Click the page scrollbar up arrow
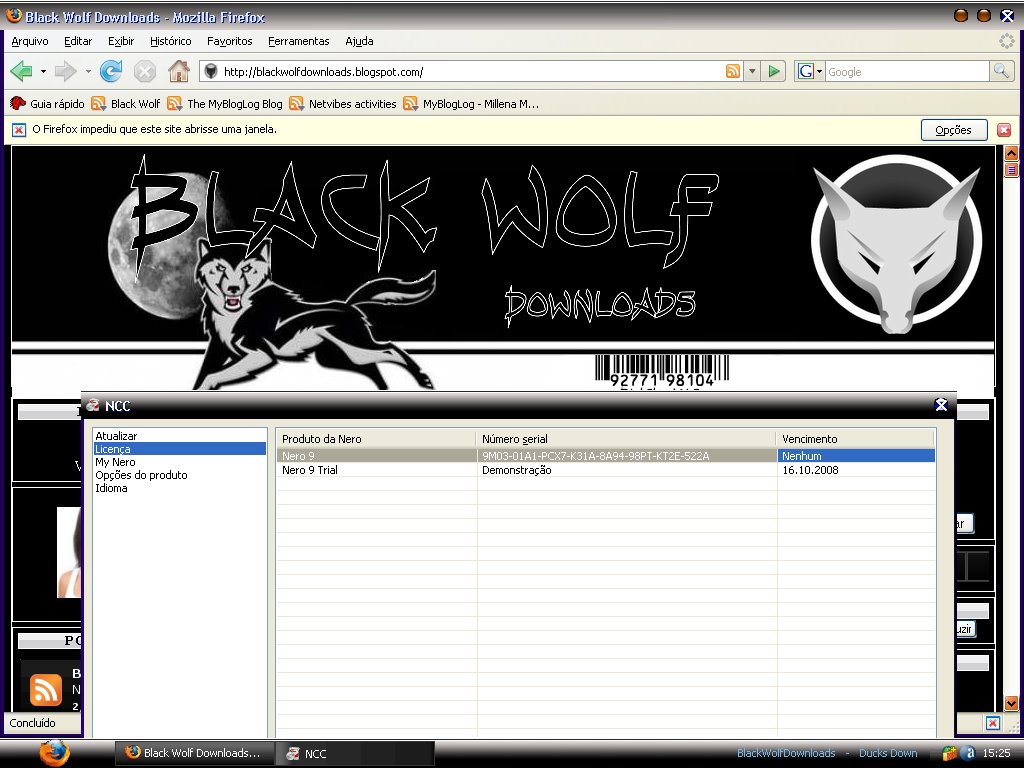 pyautogui.click(x=1011, y=153)
